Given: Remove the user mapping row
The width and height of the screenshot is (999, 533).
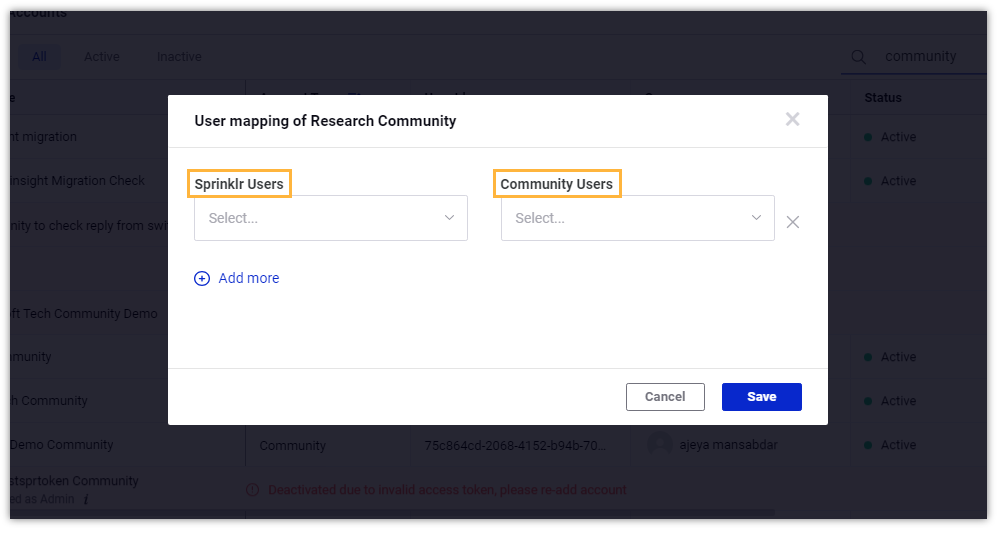Looking at the screenshot, I should click(793, 222).
